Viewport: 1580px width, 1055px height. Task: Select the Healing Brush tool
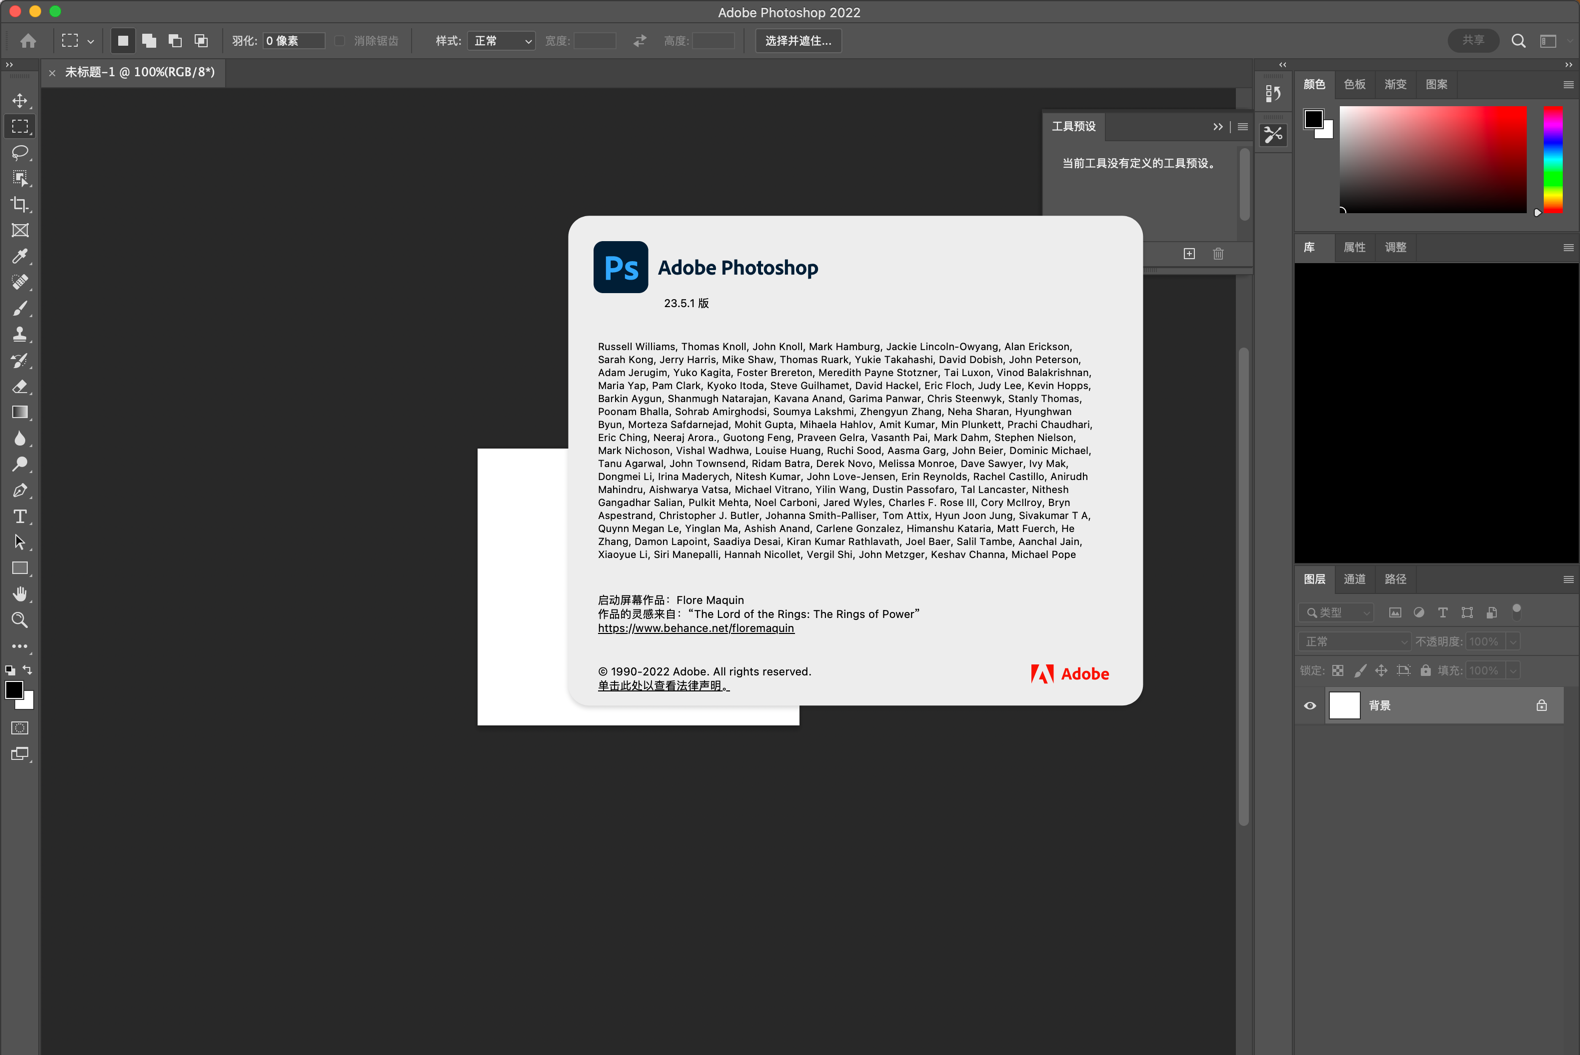tap(20, 283)
